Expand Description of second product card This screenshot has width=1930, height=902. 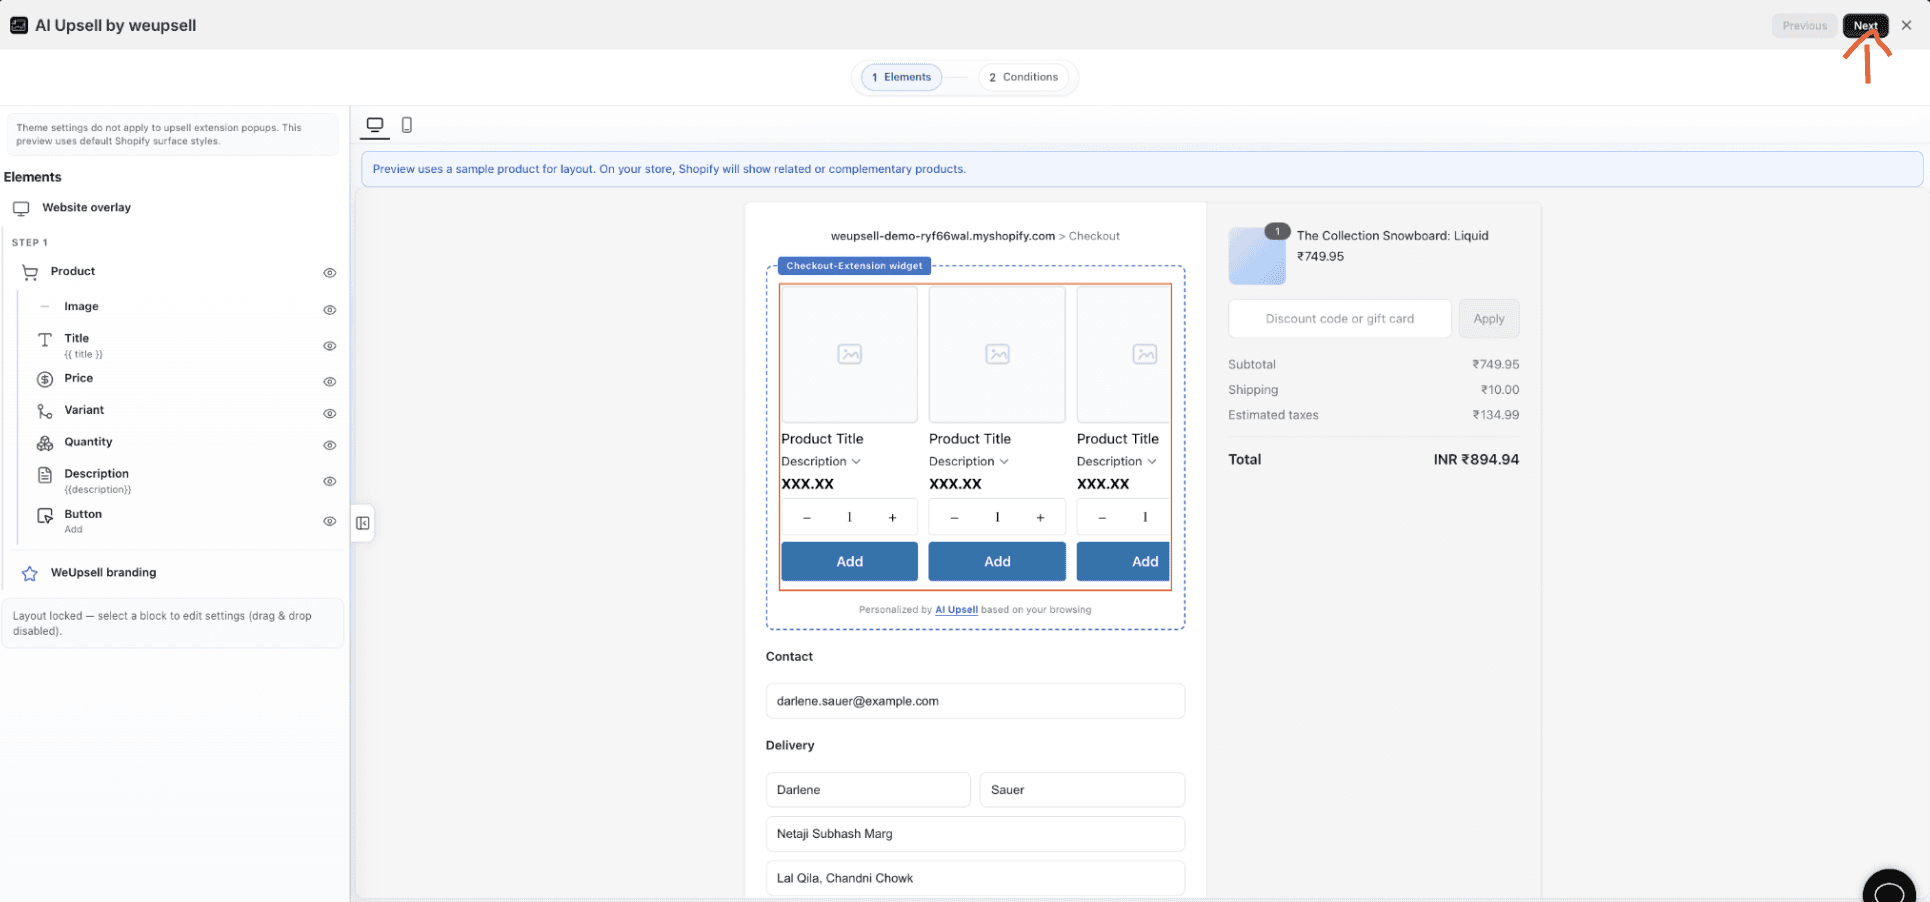969,462
